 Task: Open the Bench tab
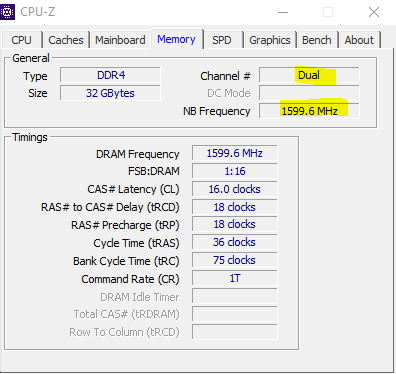click(317, 40)
